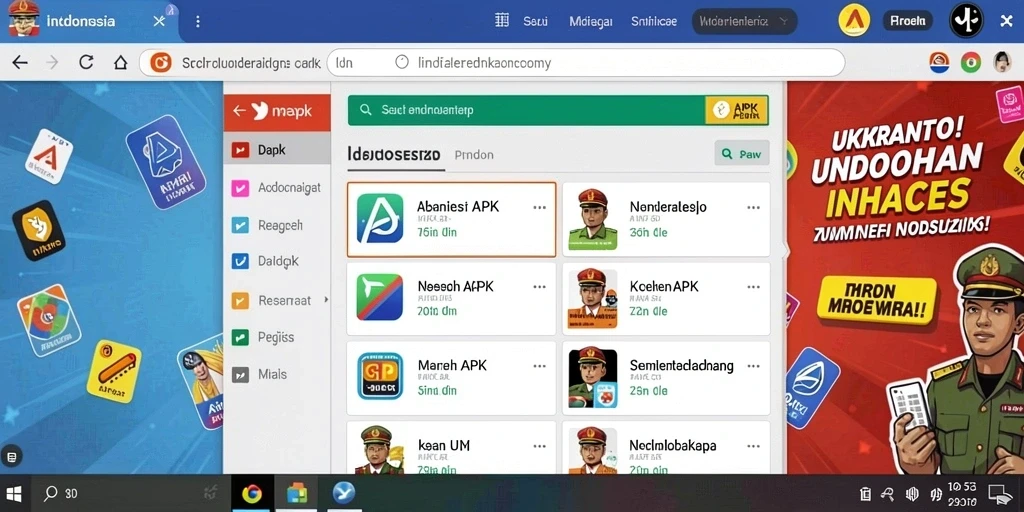Open the Neclmlobakapa app icon
The width and height of the screenshot is (1024, 512).
pyautogui.click(x=592, y=450)
